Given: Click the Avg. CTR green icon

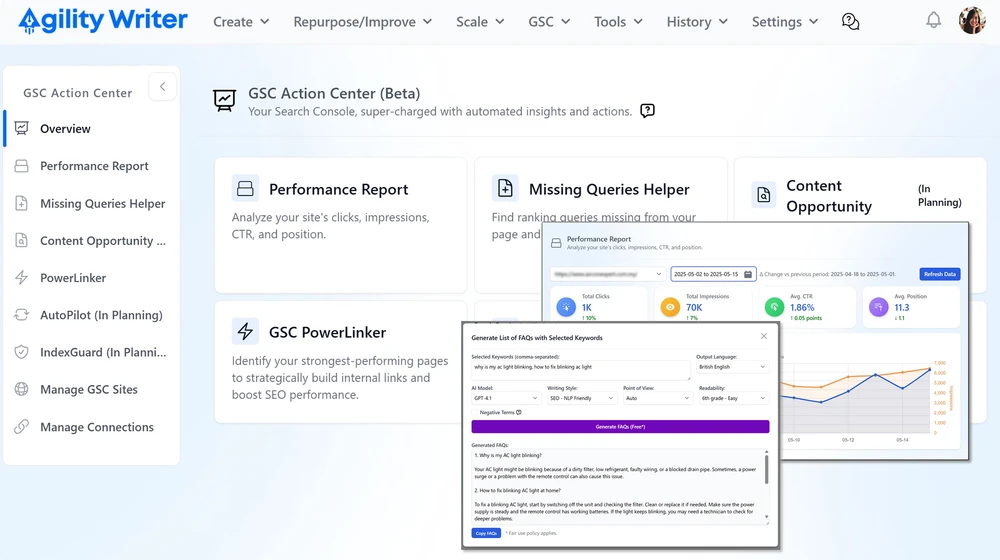Looking at the screenshot, I should [x=774, y=307].
